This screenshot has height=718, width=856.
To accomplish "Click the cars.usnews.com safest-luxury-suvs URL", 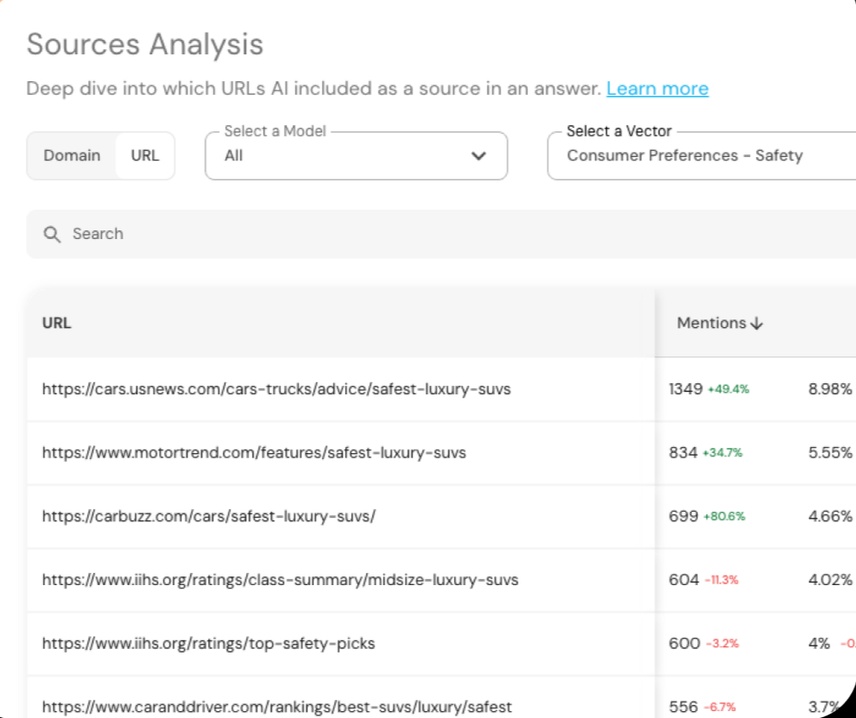I will tap(275, 389).
